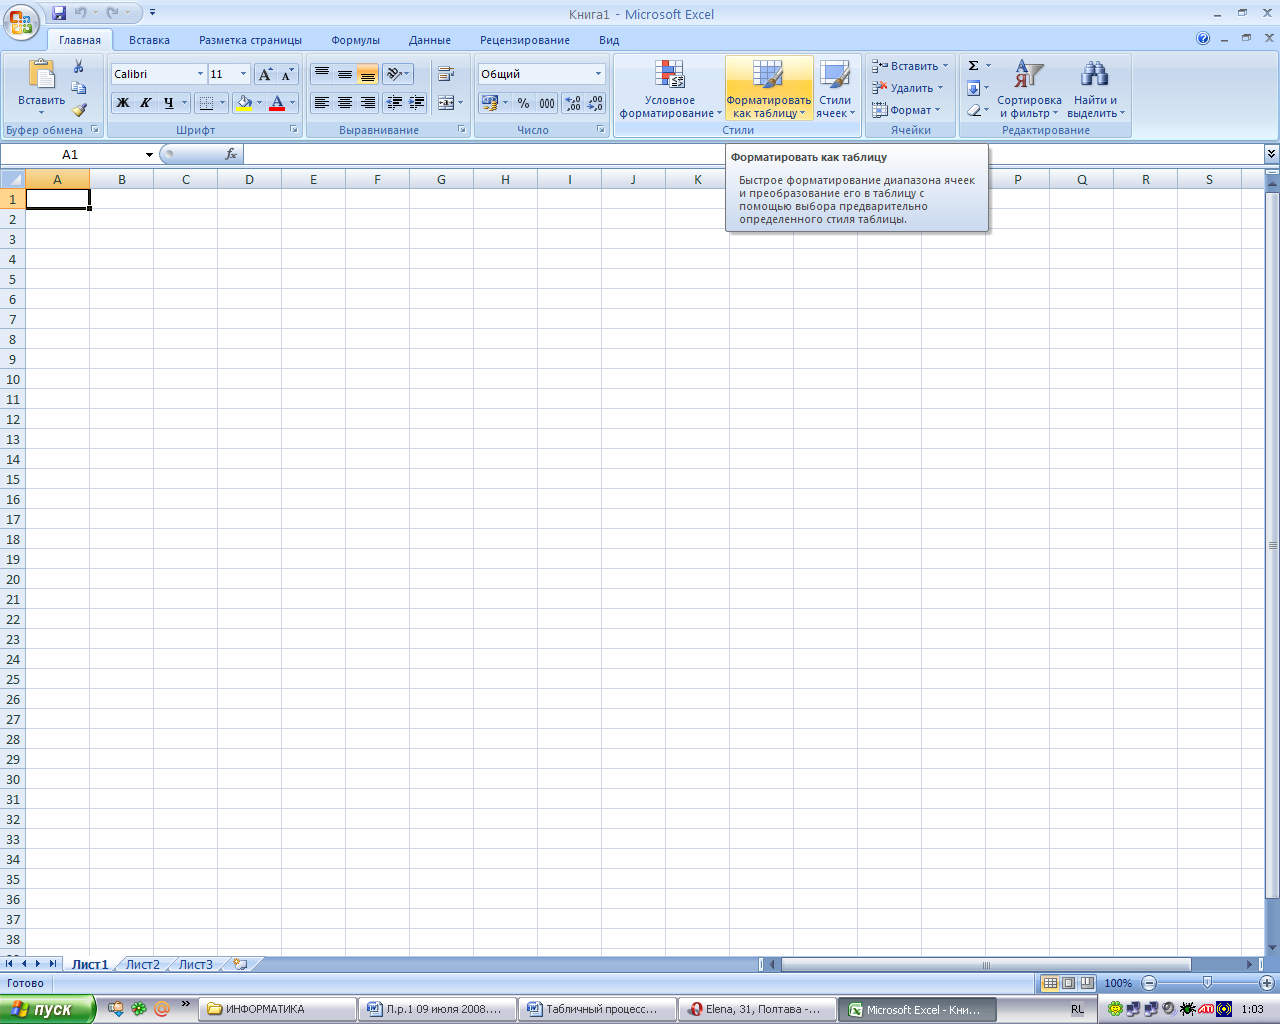Increase decimal places
The width and height of the screenshot is (1280, 1024).
pos(573,103)
